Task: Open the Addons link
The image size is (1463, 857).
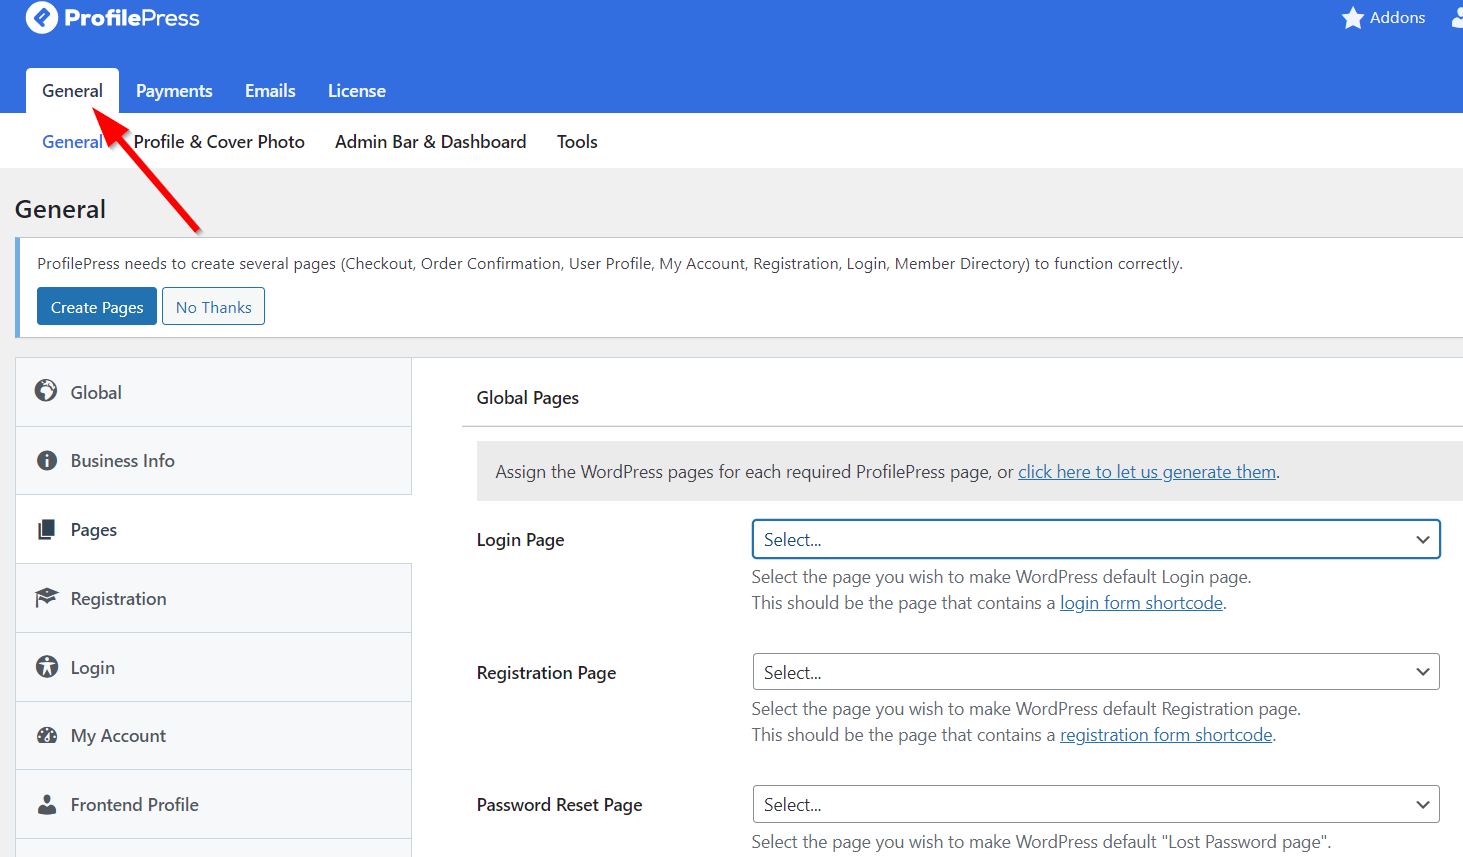Action: (x=1383, y=18)
